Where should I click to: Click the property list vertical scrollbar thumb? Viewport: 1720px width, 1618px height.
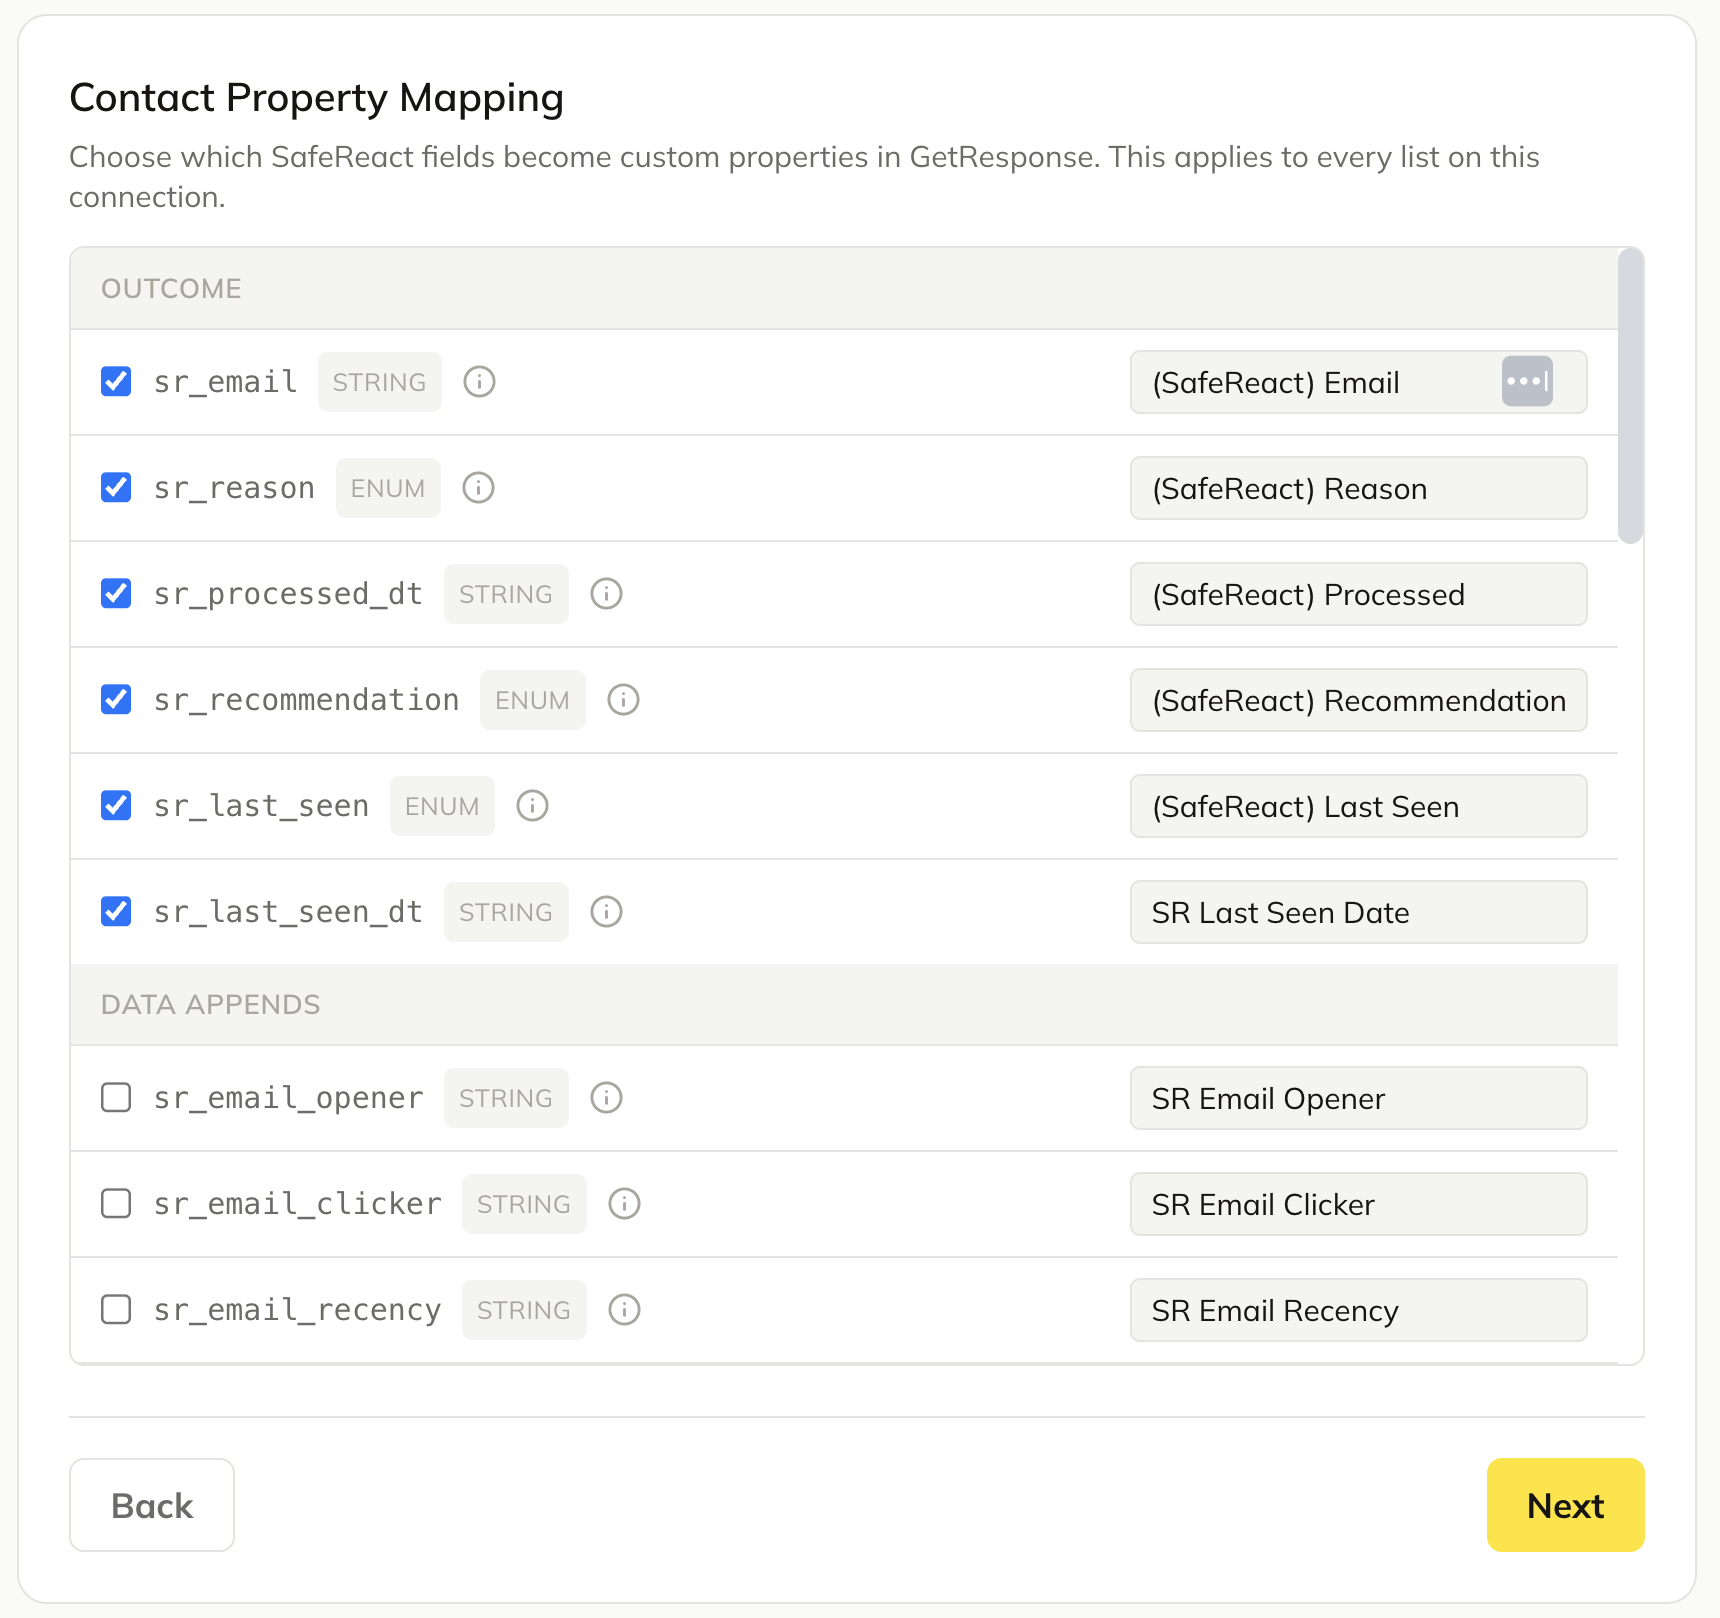1630,396
